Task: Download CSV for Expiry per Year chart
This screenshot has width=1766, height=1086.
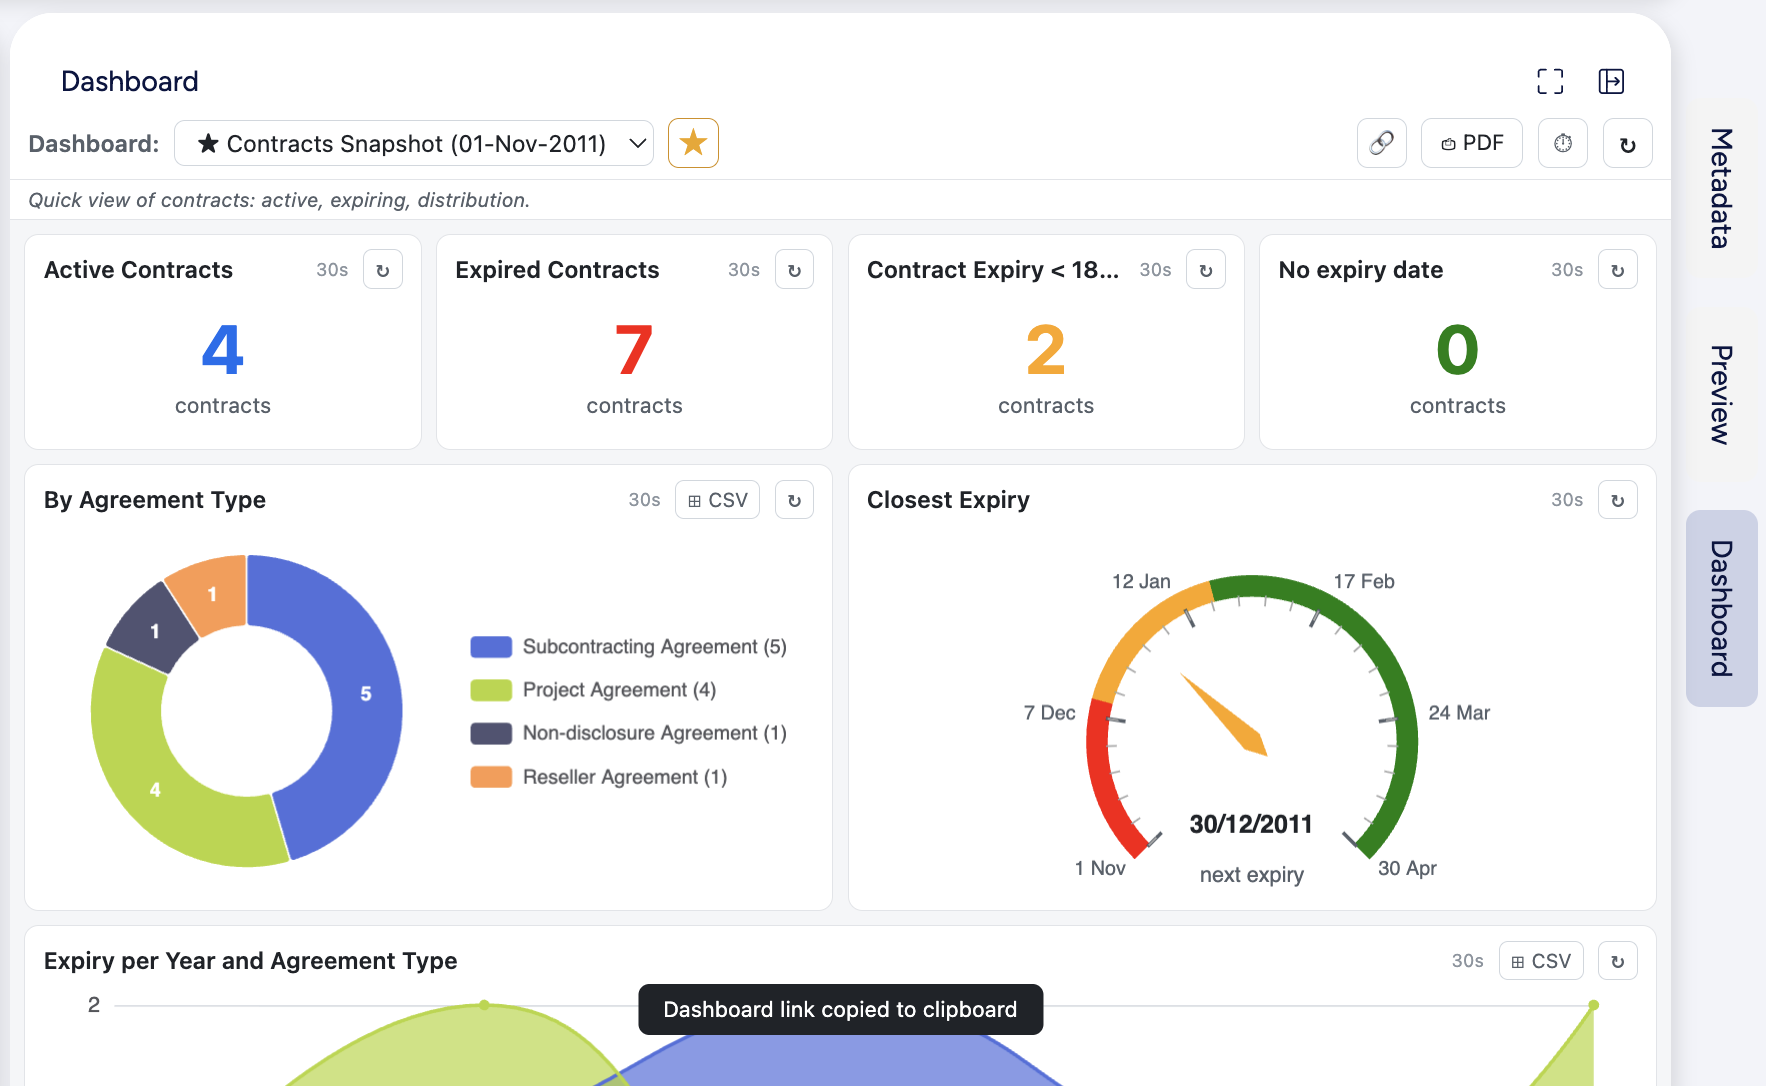Action: coord(1541,961)
